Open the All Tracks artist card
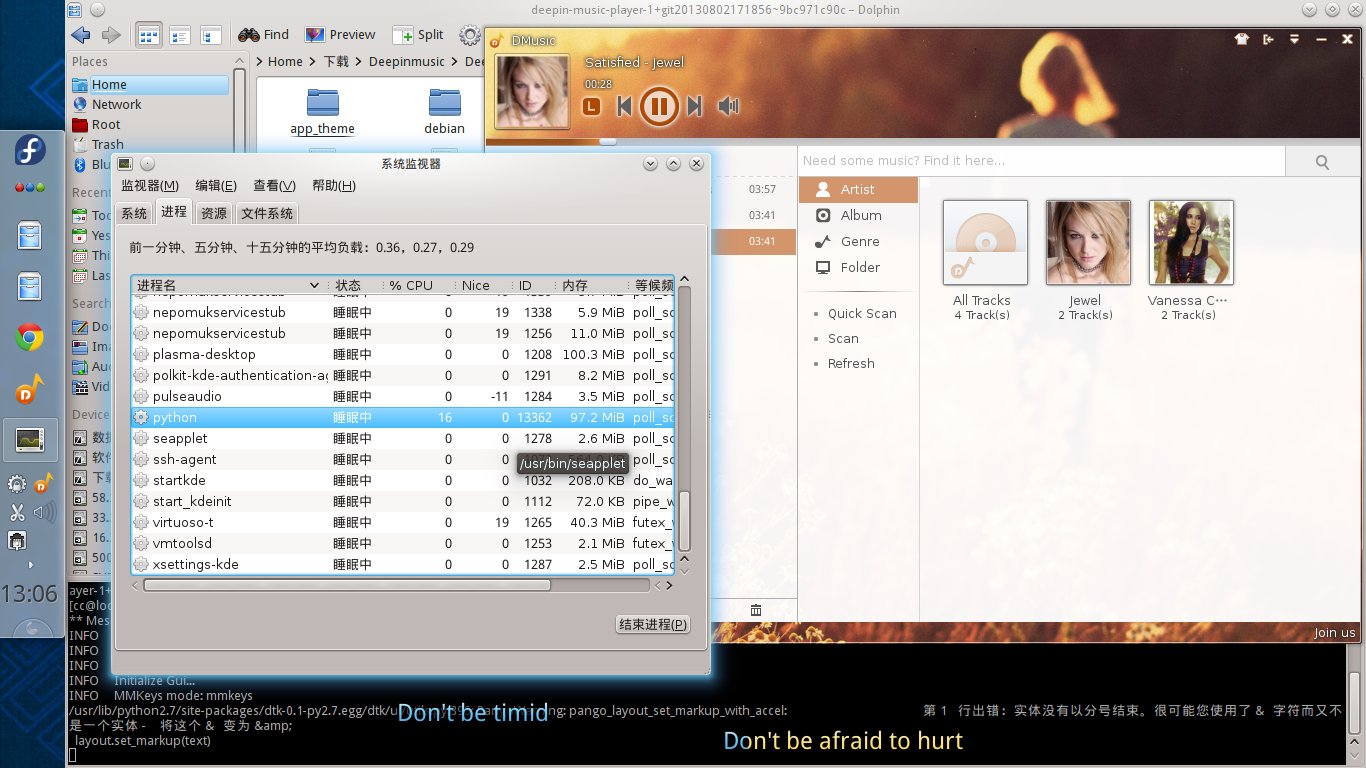Image resolution: width=1366 pixels, height=768 pixels. coord(985,260)
